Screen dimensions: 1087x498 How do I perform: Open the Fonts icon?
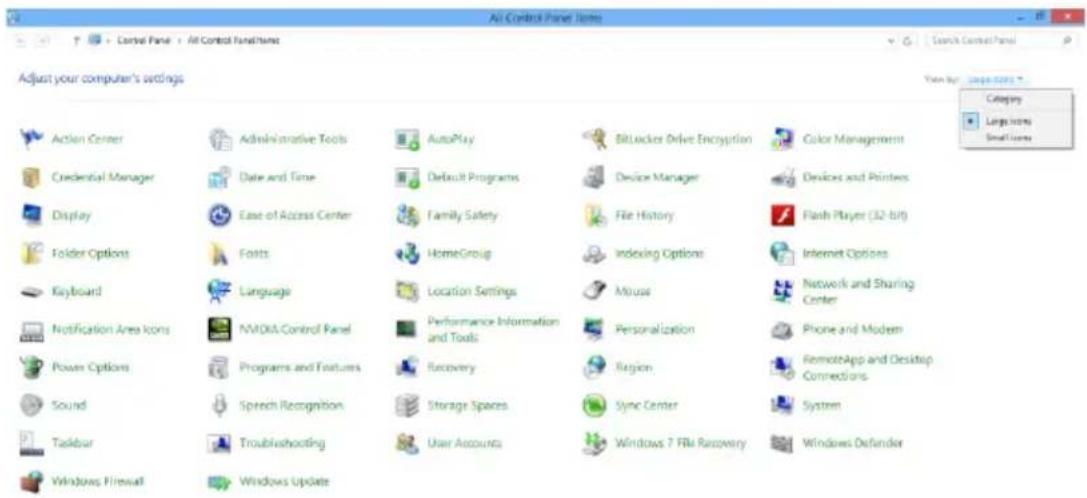pyautogui.click(x=219, y=254)
